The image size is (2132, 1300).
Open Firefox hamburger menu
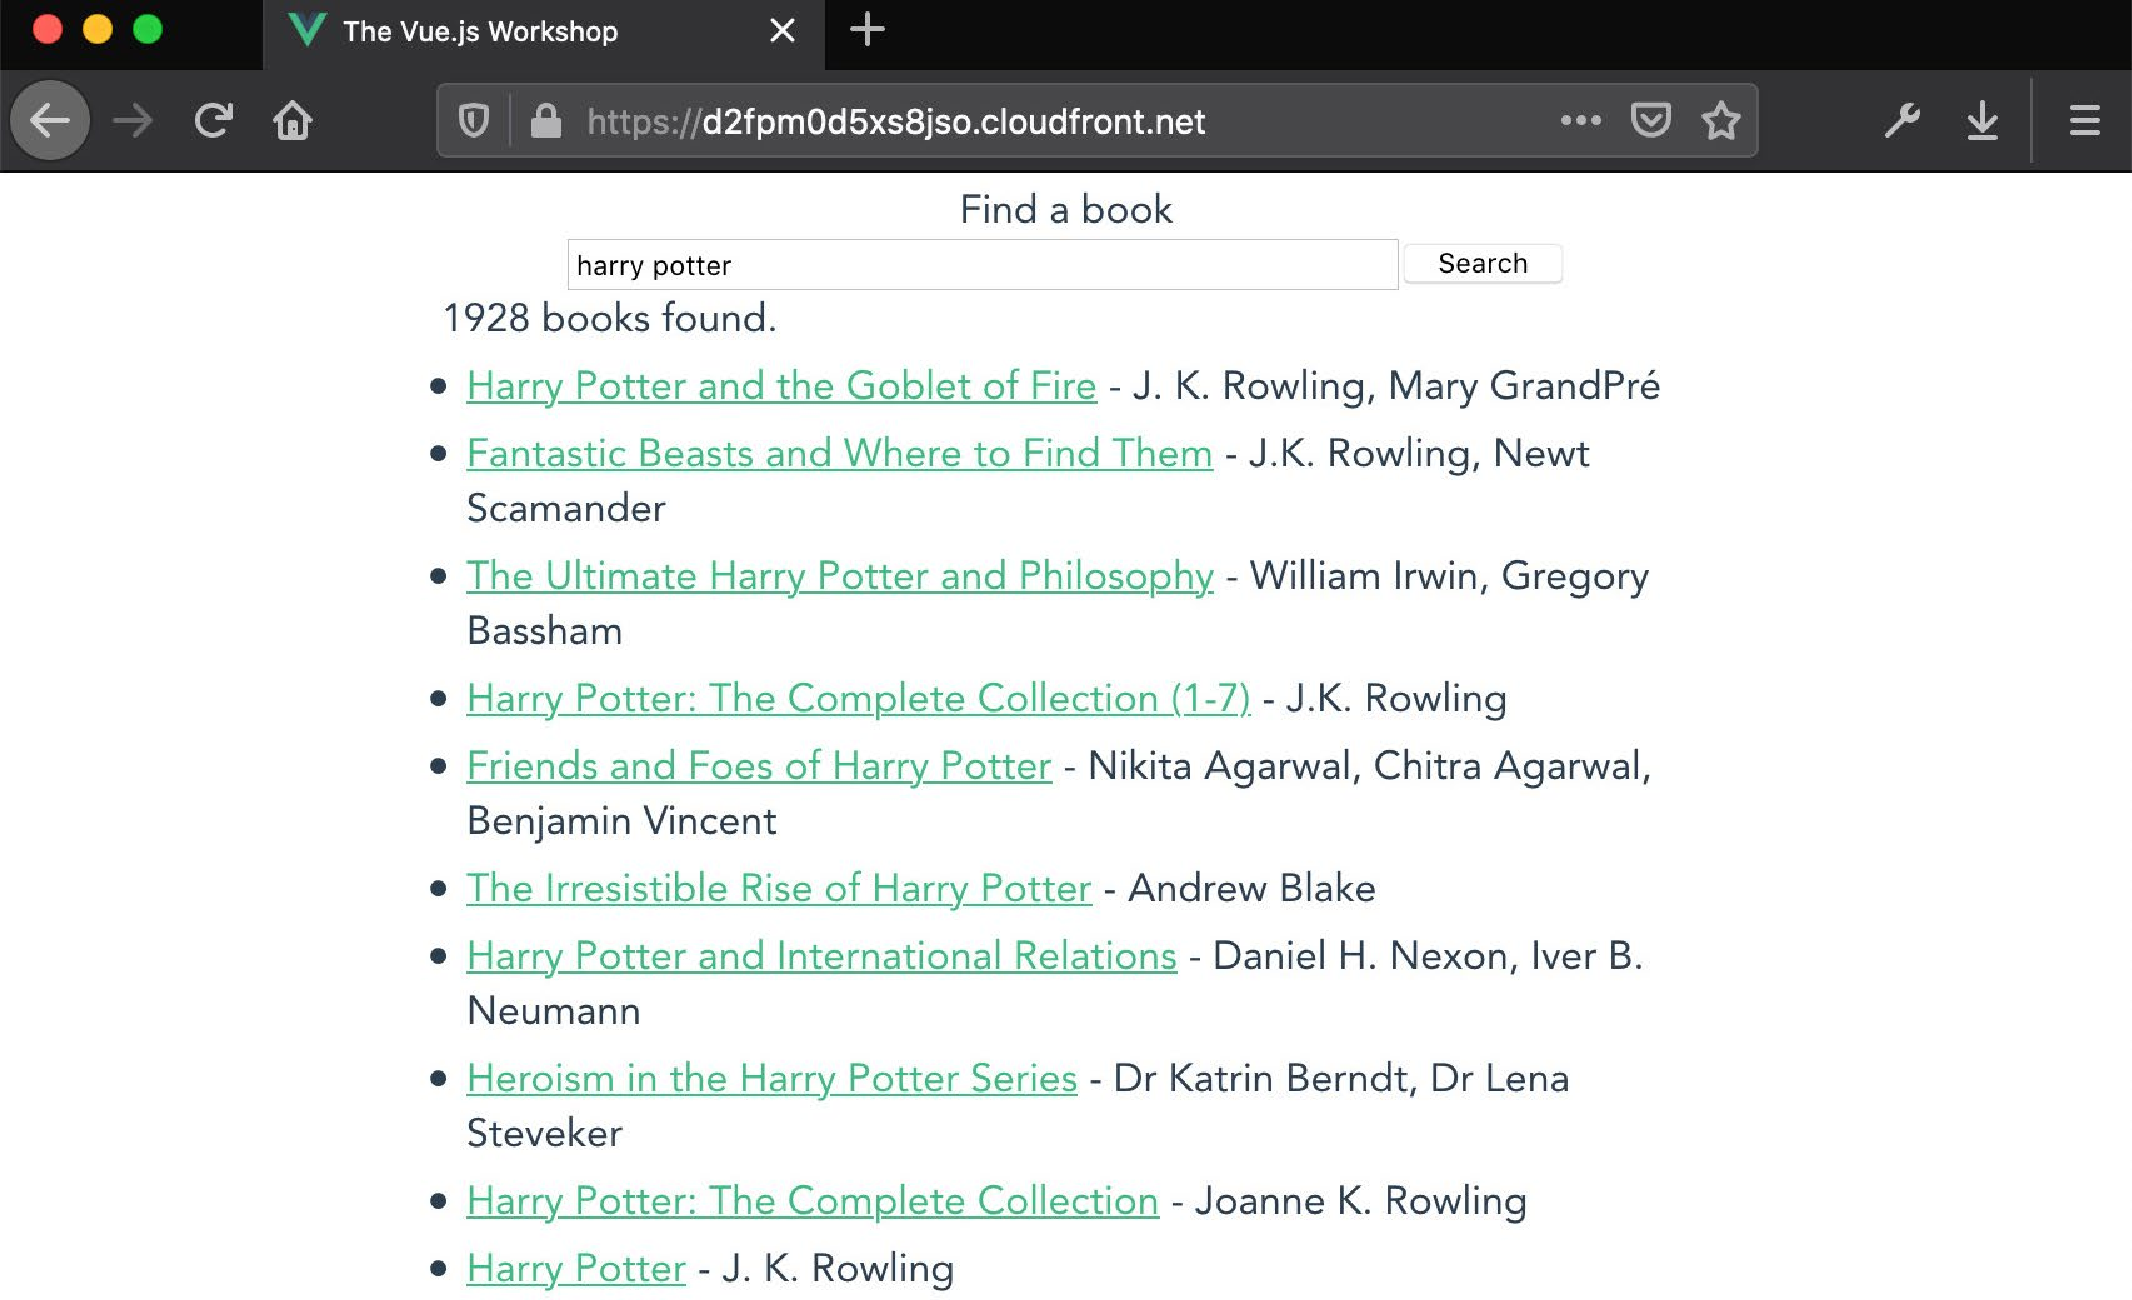coord(2084,121)
